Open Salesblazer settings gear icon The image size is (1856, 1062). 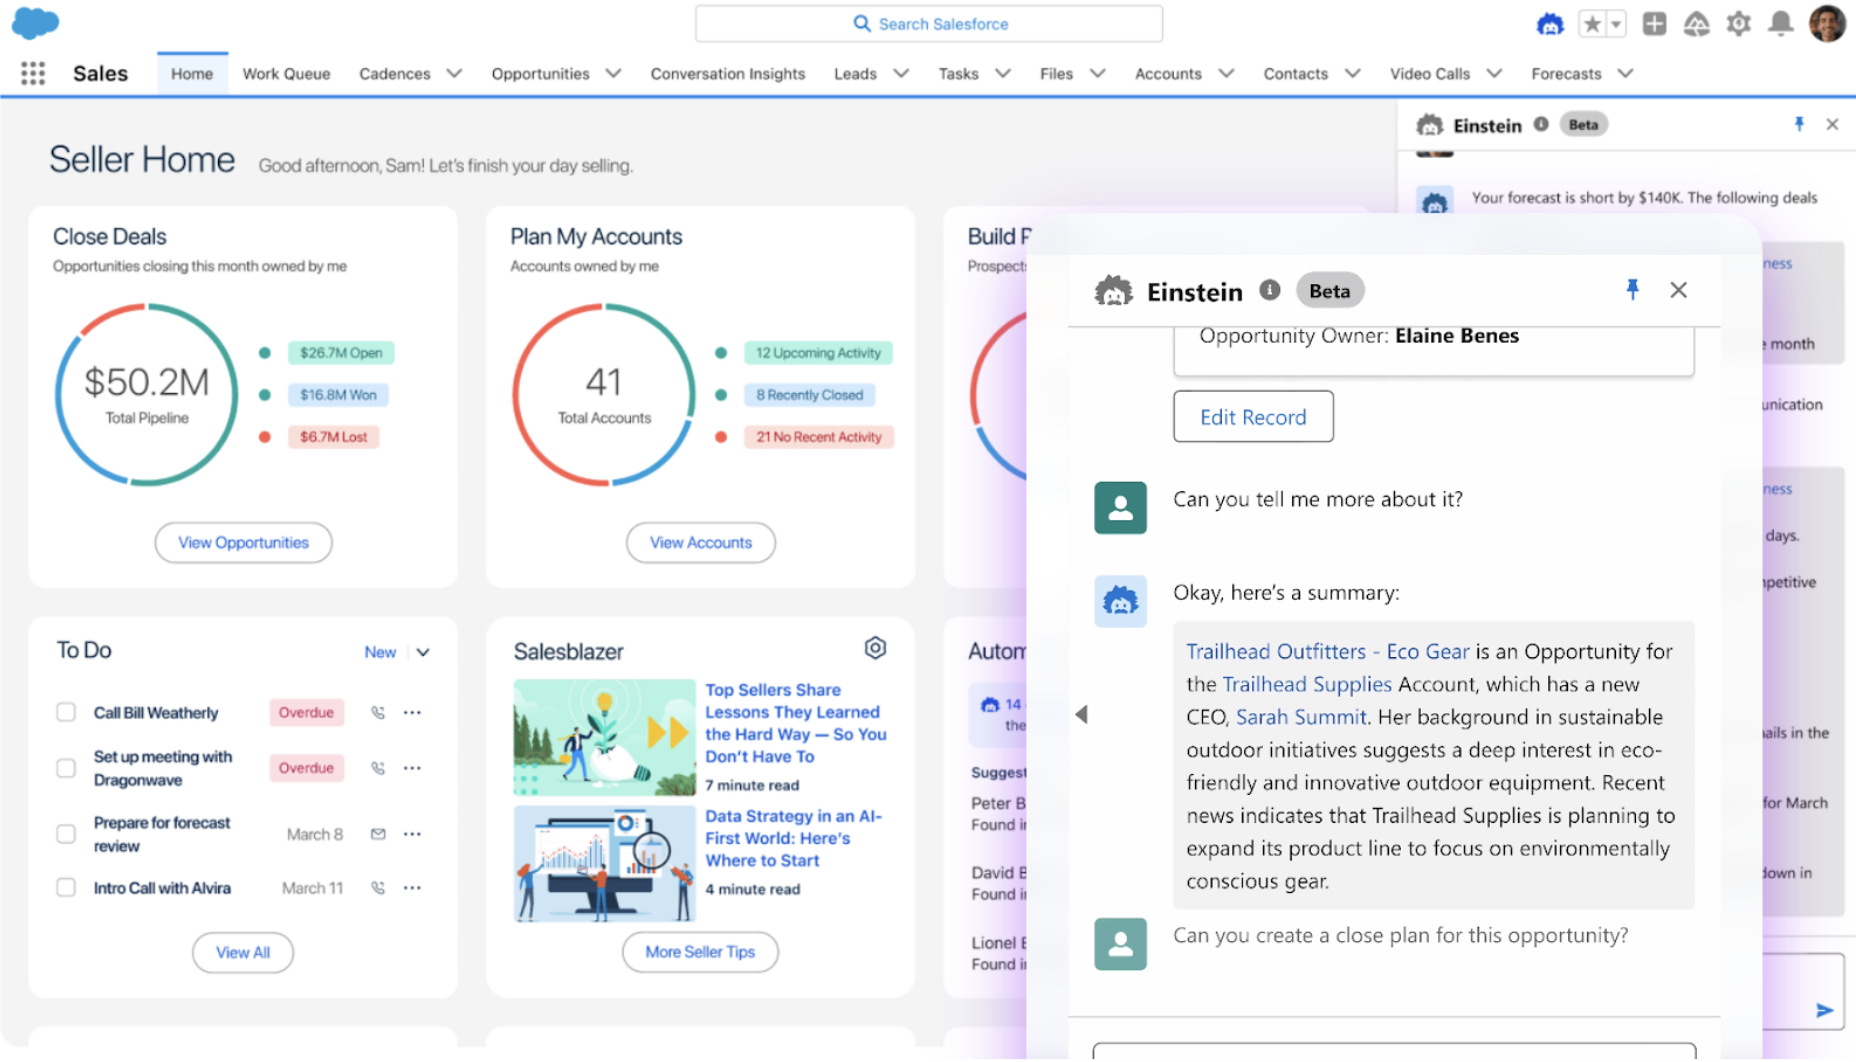[875, 649]
